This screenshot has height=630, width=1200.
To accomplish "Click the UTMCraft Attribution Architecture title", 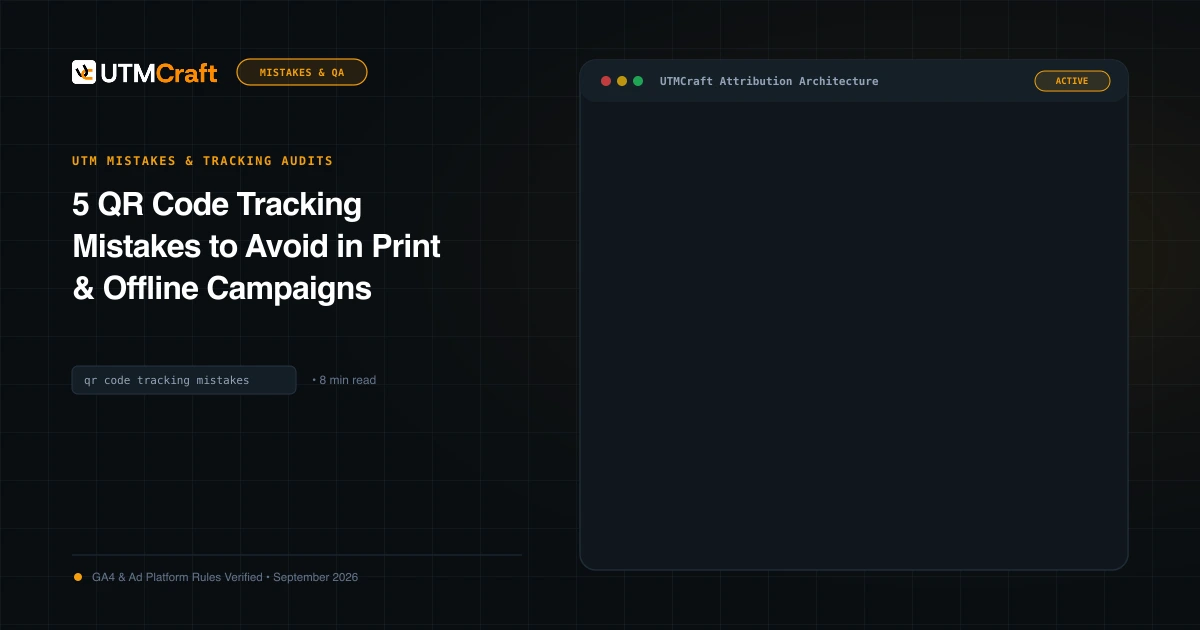I will 769,81.
